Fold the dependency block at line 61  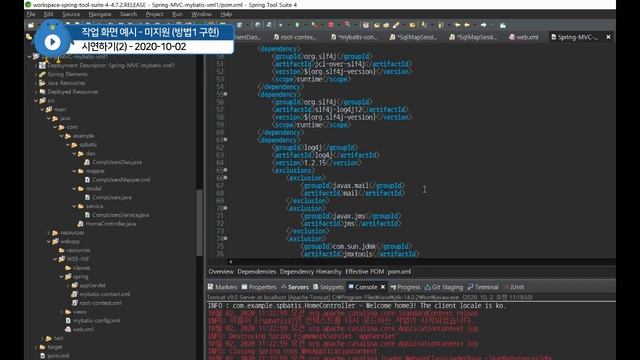(x=226, y=140)
